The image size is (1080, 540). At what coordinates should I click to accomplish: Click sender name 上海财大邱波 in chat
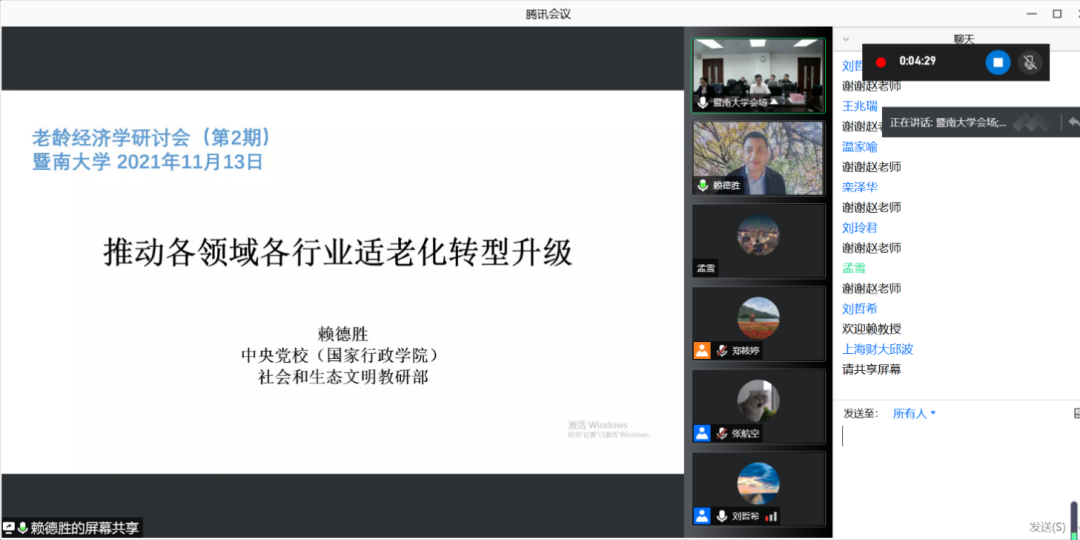(877, 349)
